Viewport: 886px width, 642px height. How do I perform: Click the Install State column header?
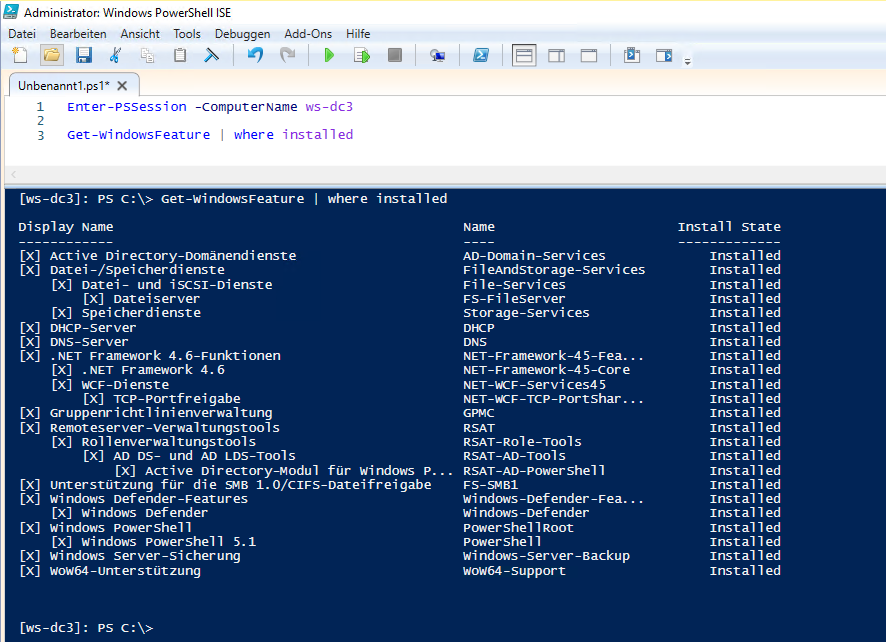tap(729, 227)
